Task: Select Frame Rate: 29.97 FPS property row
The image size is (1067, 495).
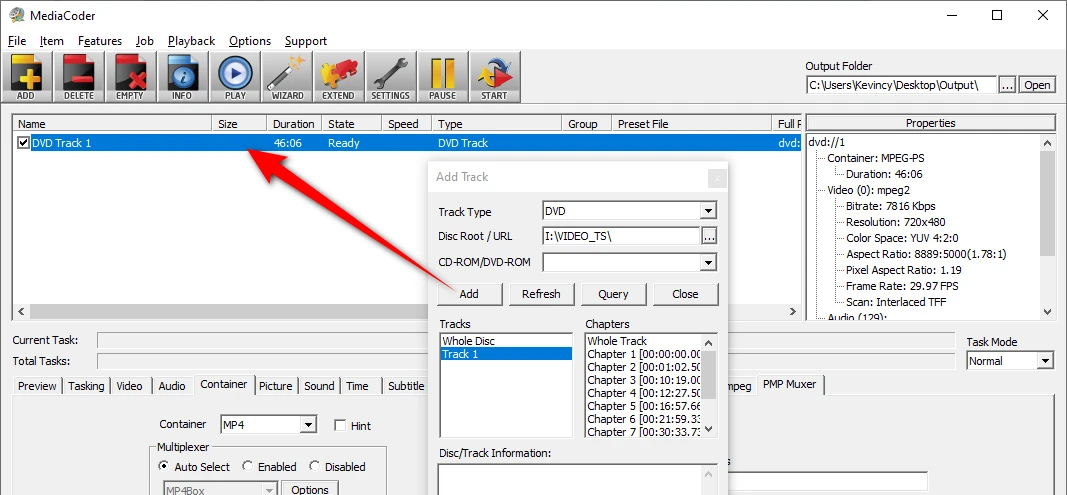Action: point(902,286)
